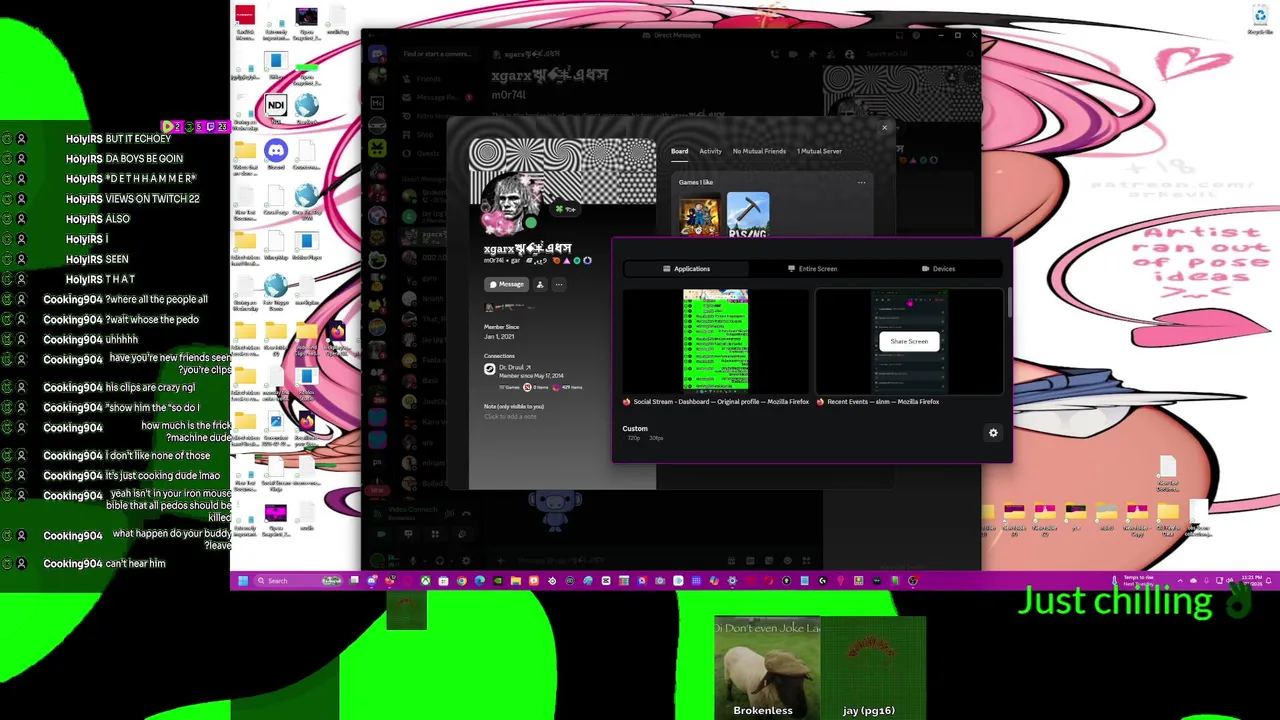This screenshot has width=1280, height=720.
Task: Click the add friend icon beside Message
Action: click(x=540, y=285)
